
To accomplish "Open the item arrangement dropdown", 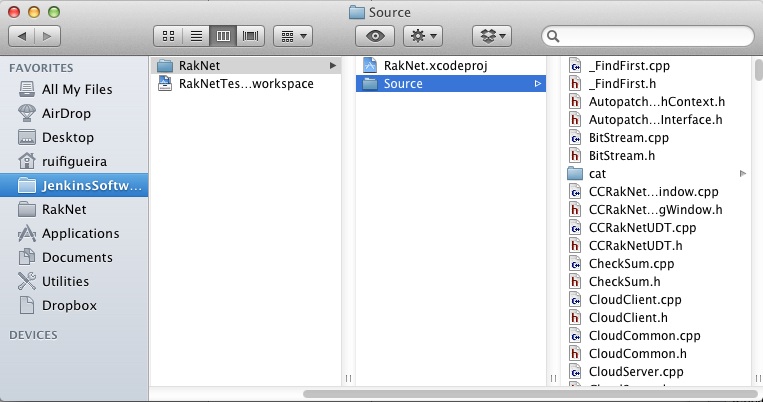I will tap(292, 35).
